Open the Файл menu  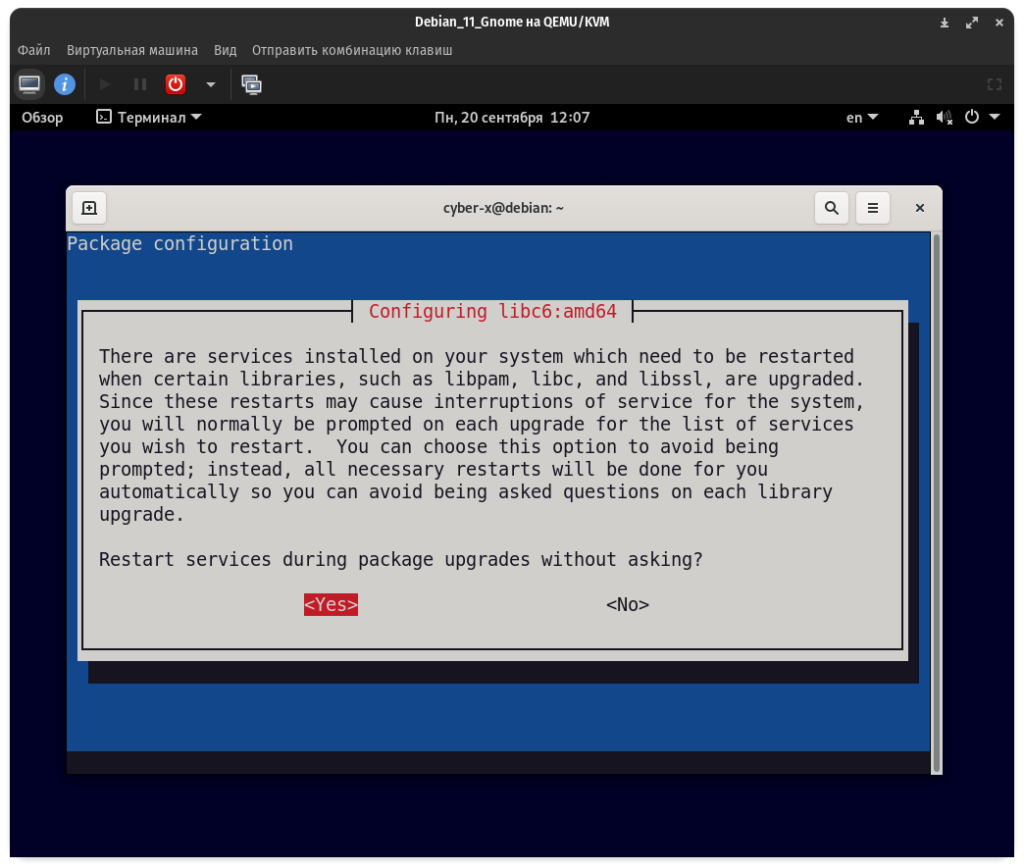(x=34, y=50)
